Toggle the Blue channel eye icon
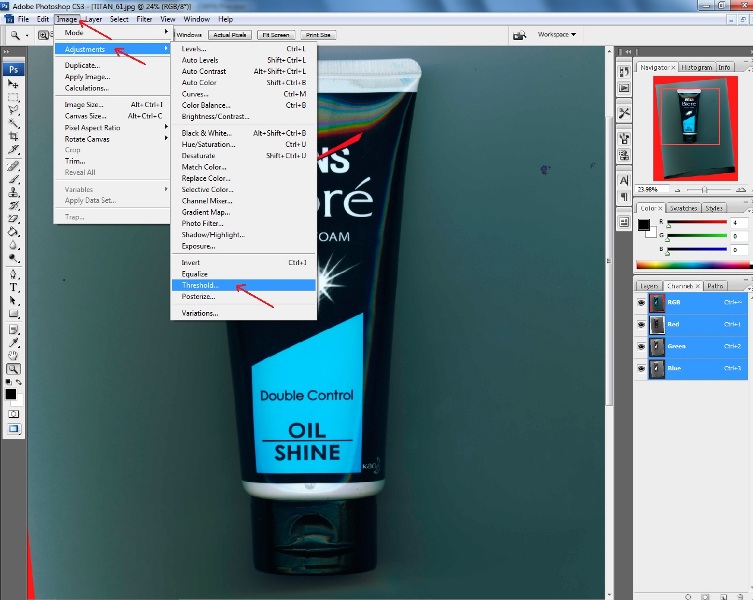The image size is (753, 600). 641,369
